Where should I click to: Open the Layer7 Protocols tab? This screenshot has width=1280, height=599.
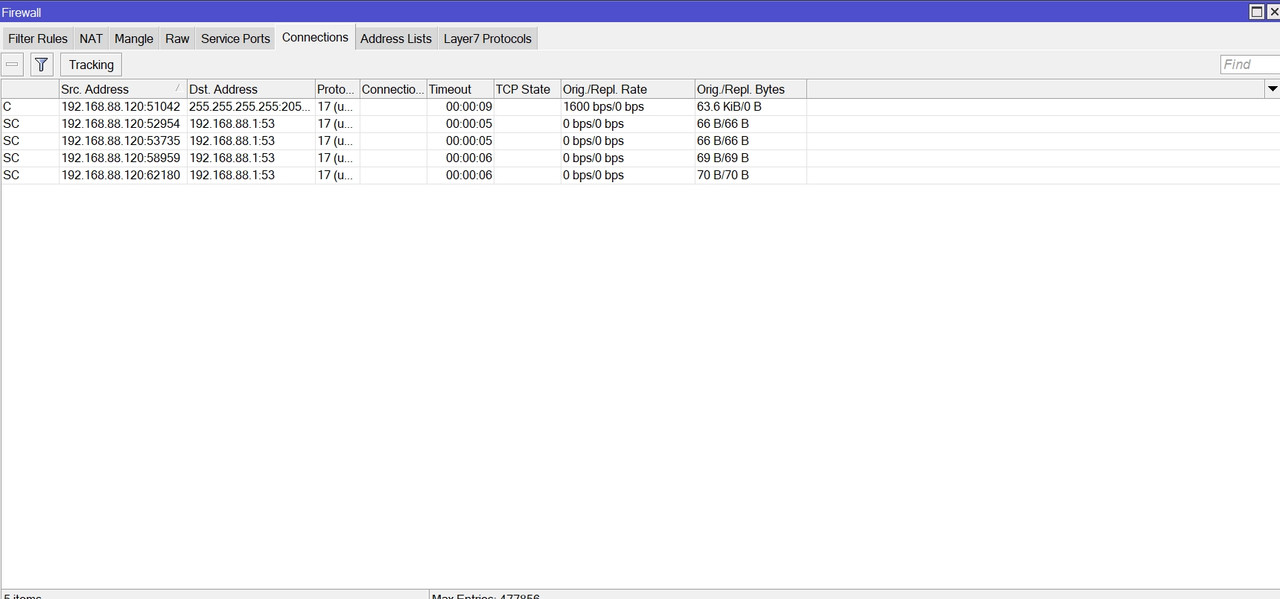tap(487, 38)
